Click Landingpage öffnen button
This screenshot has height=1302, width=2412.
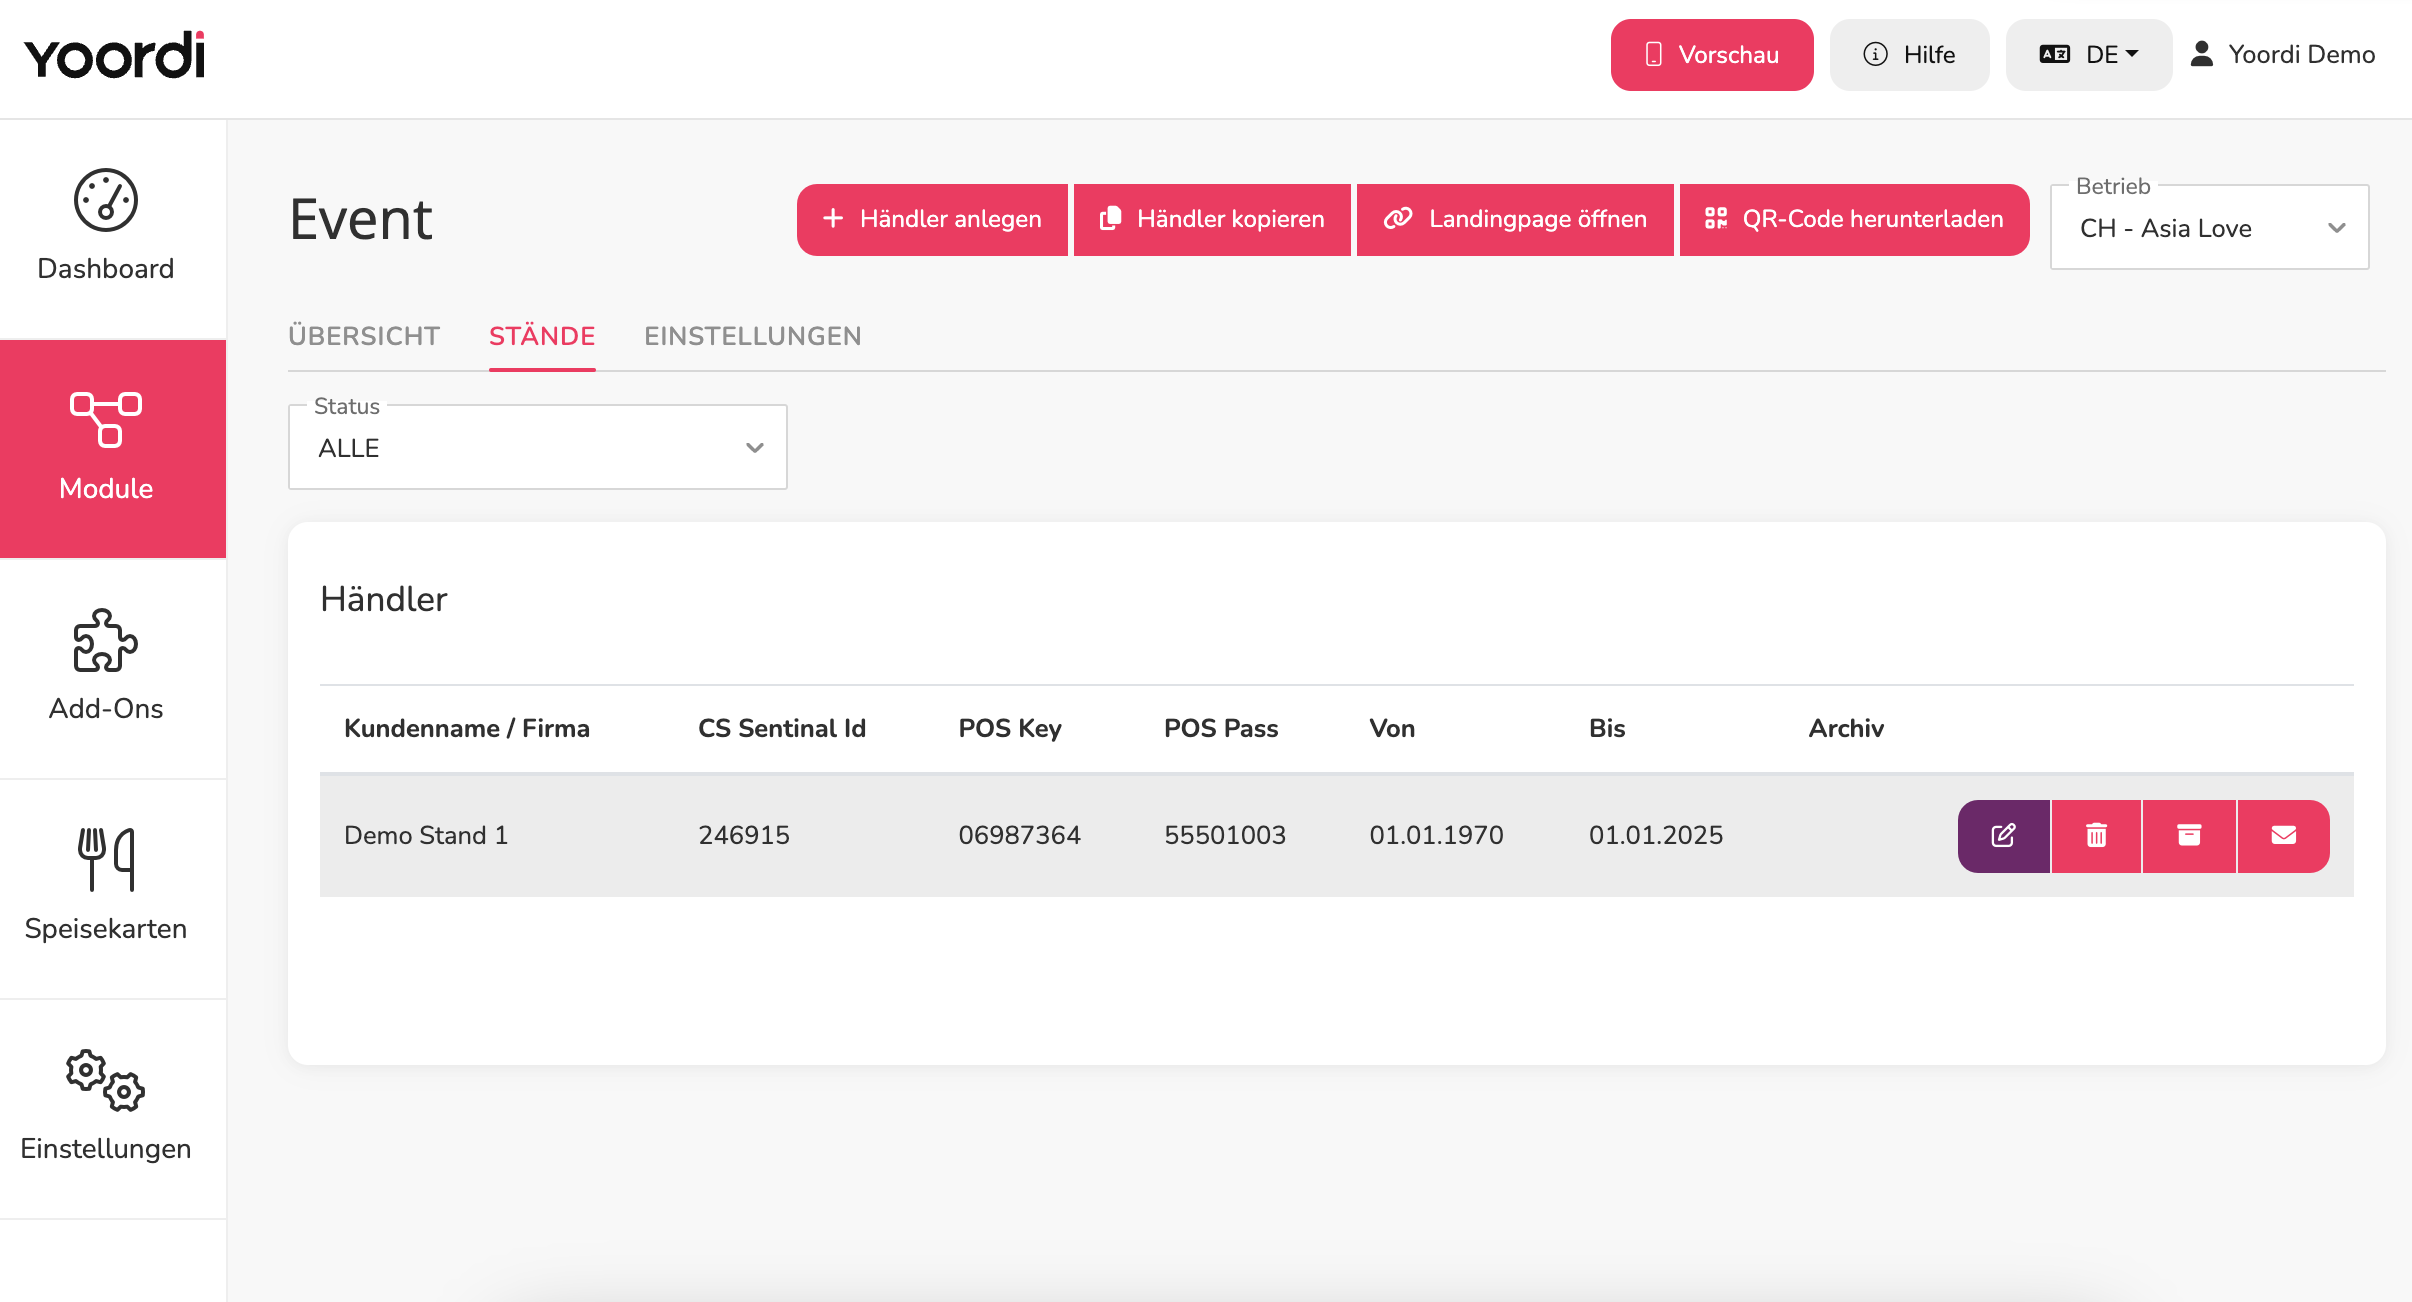pyautogui.click(x=1515, y=220)
